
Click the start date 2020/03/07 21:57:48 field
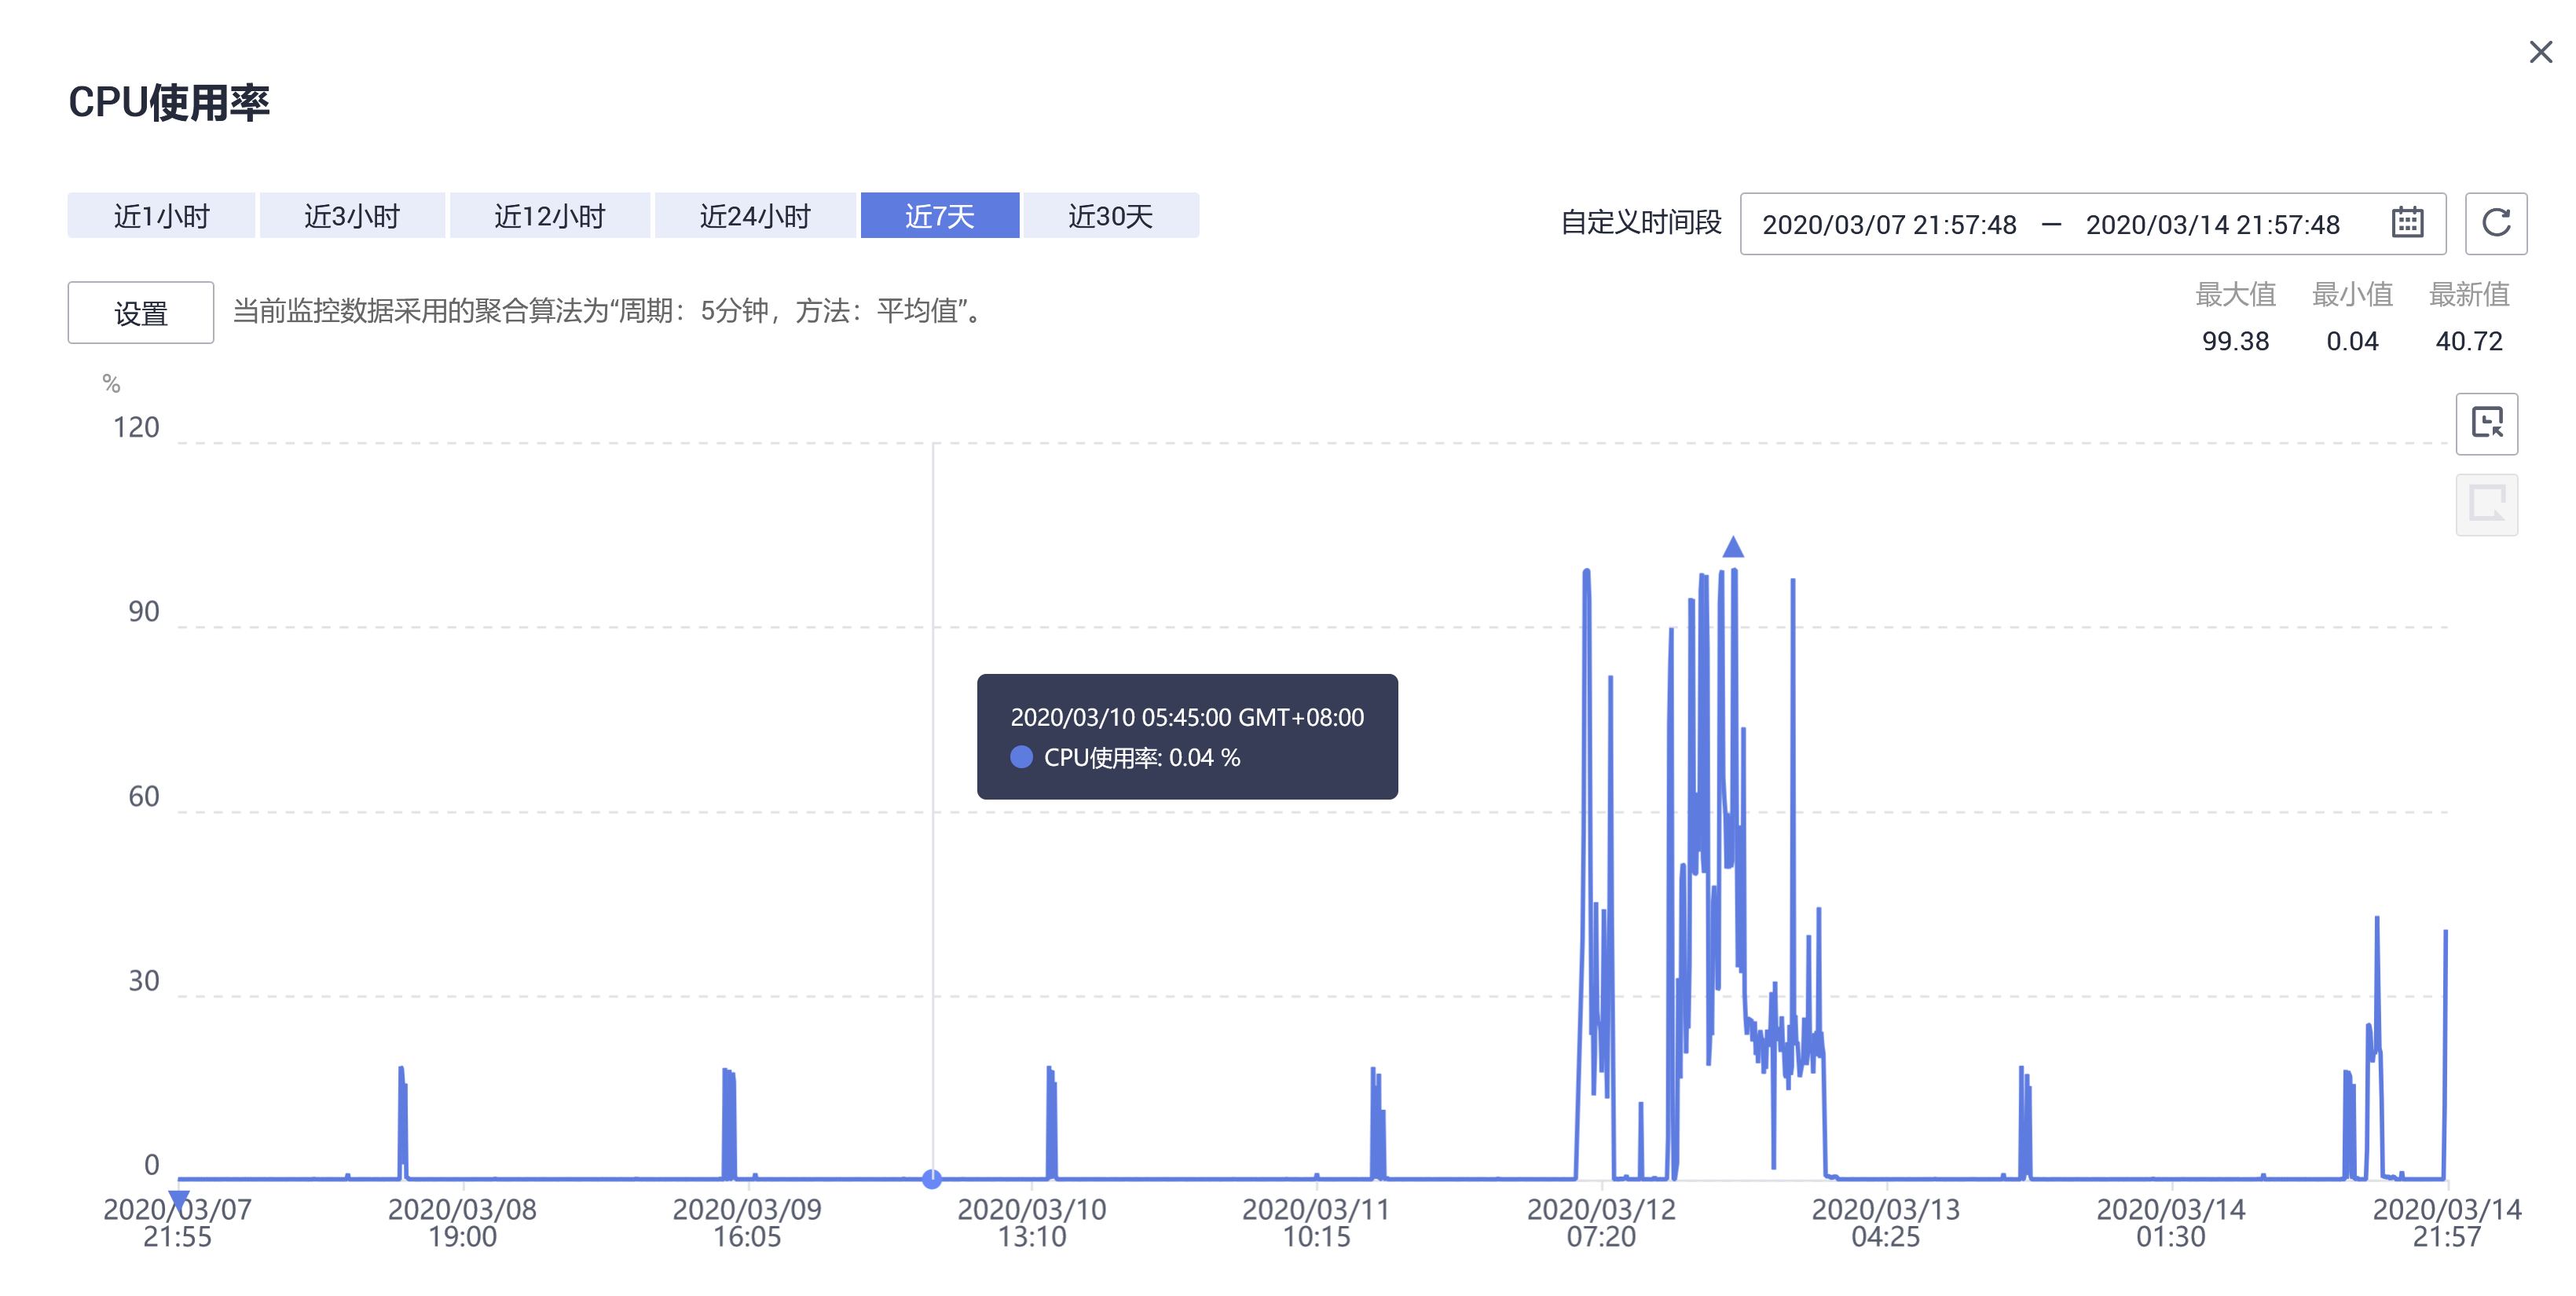tap(1889, 224)
